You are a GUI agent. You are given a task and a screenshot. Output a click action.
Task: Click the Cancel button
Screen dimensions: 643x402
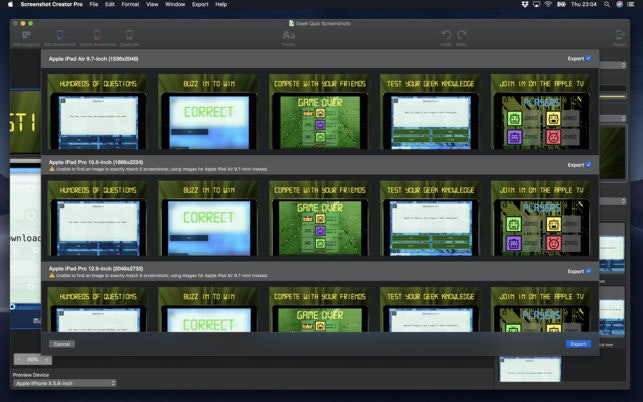62,344
